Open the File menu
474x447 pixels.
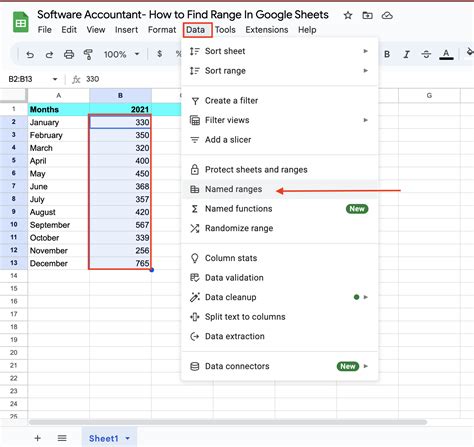point(45,30)
